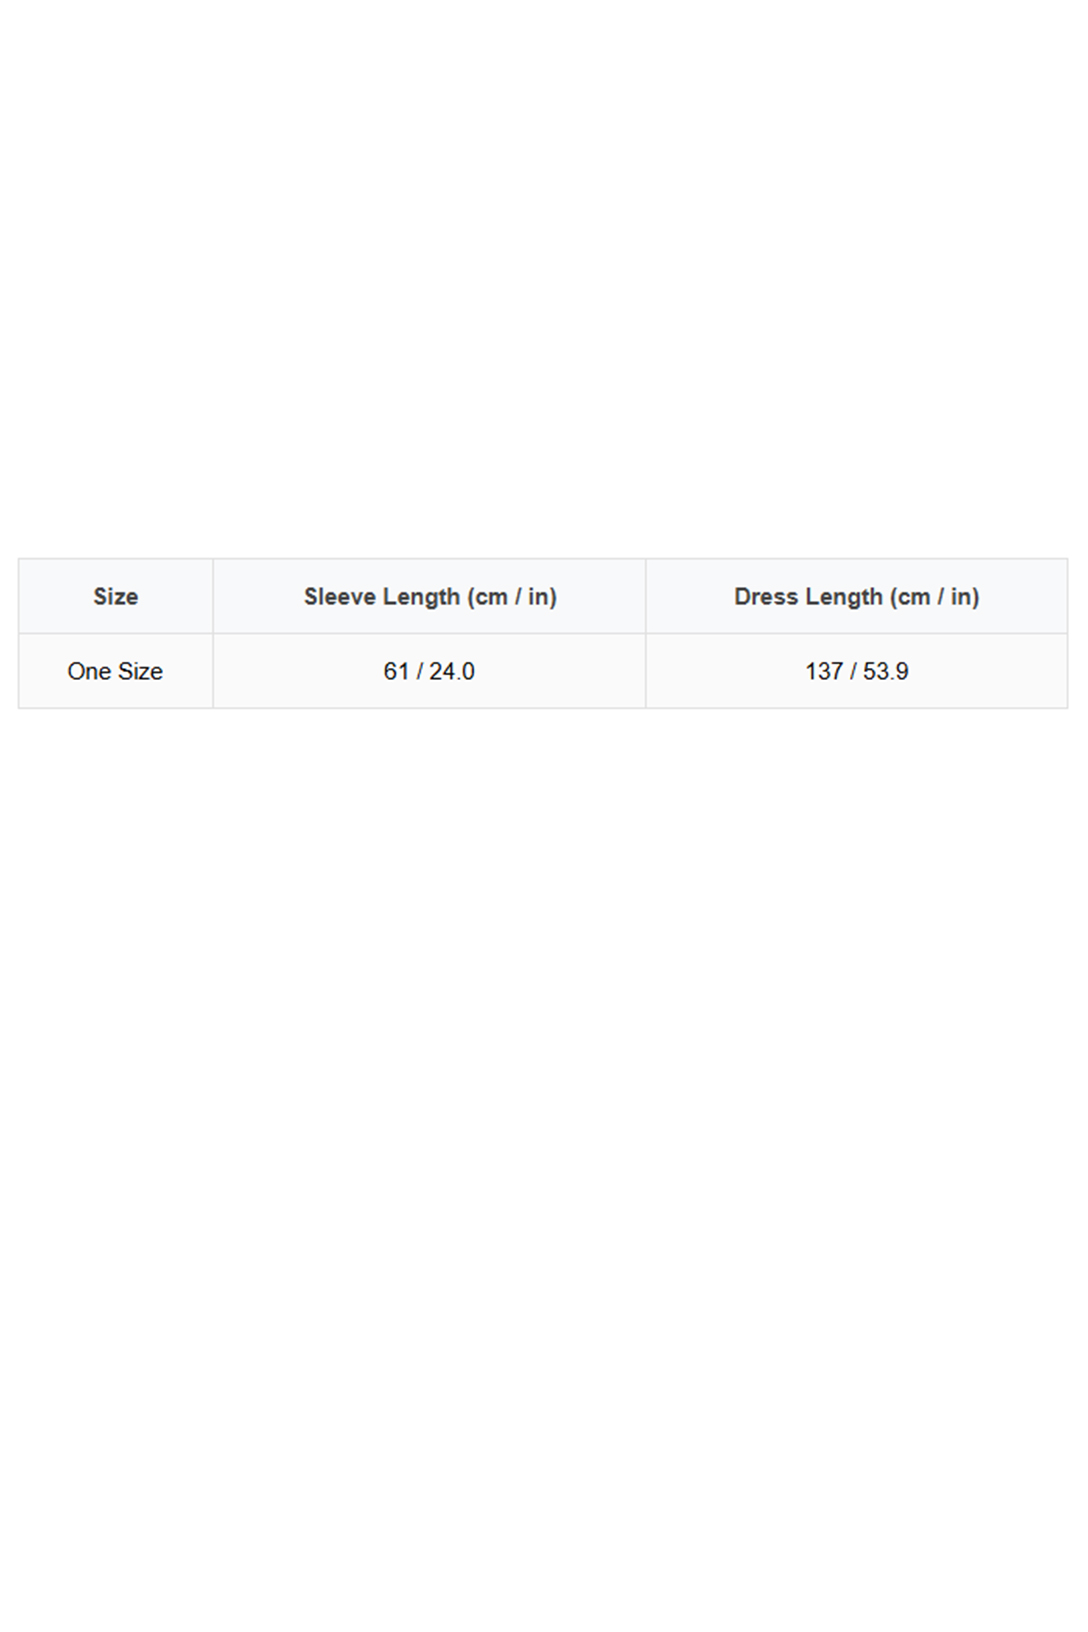The image size is (1088, 1632).
Task: Click "Size" within the "One Size" cell
Action: pyautogui.click(x=139, y=671)
